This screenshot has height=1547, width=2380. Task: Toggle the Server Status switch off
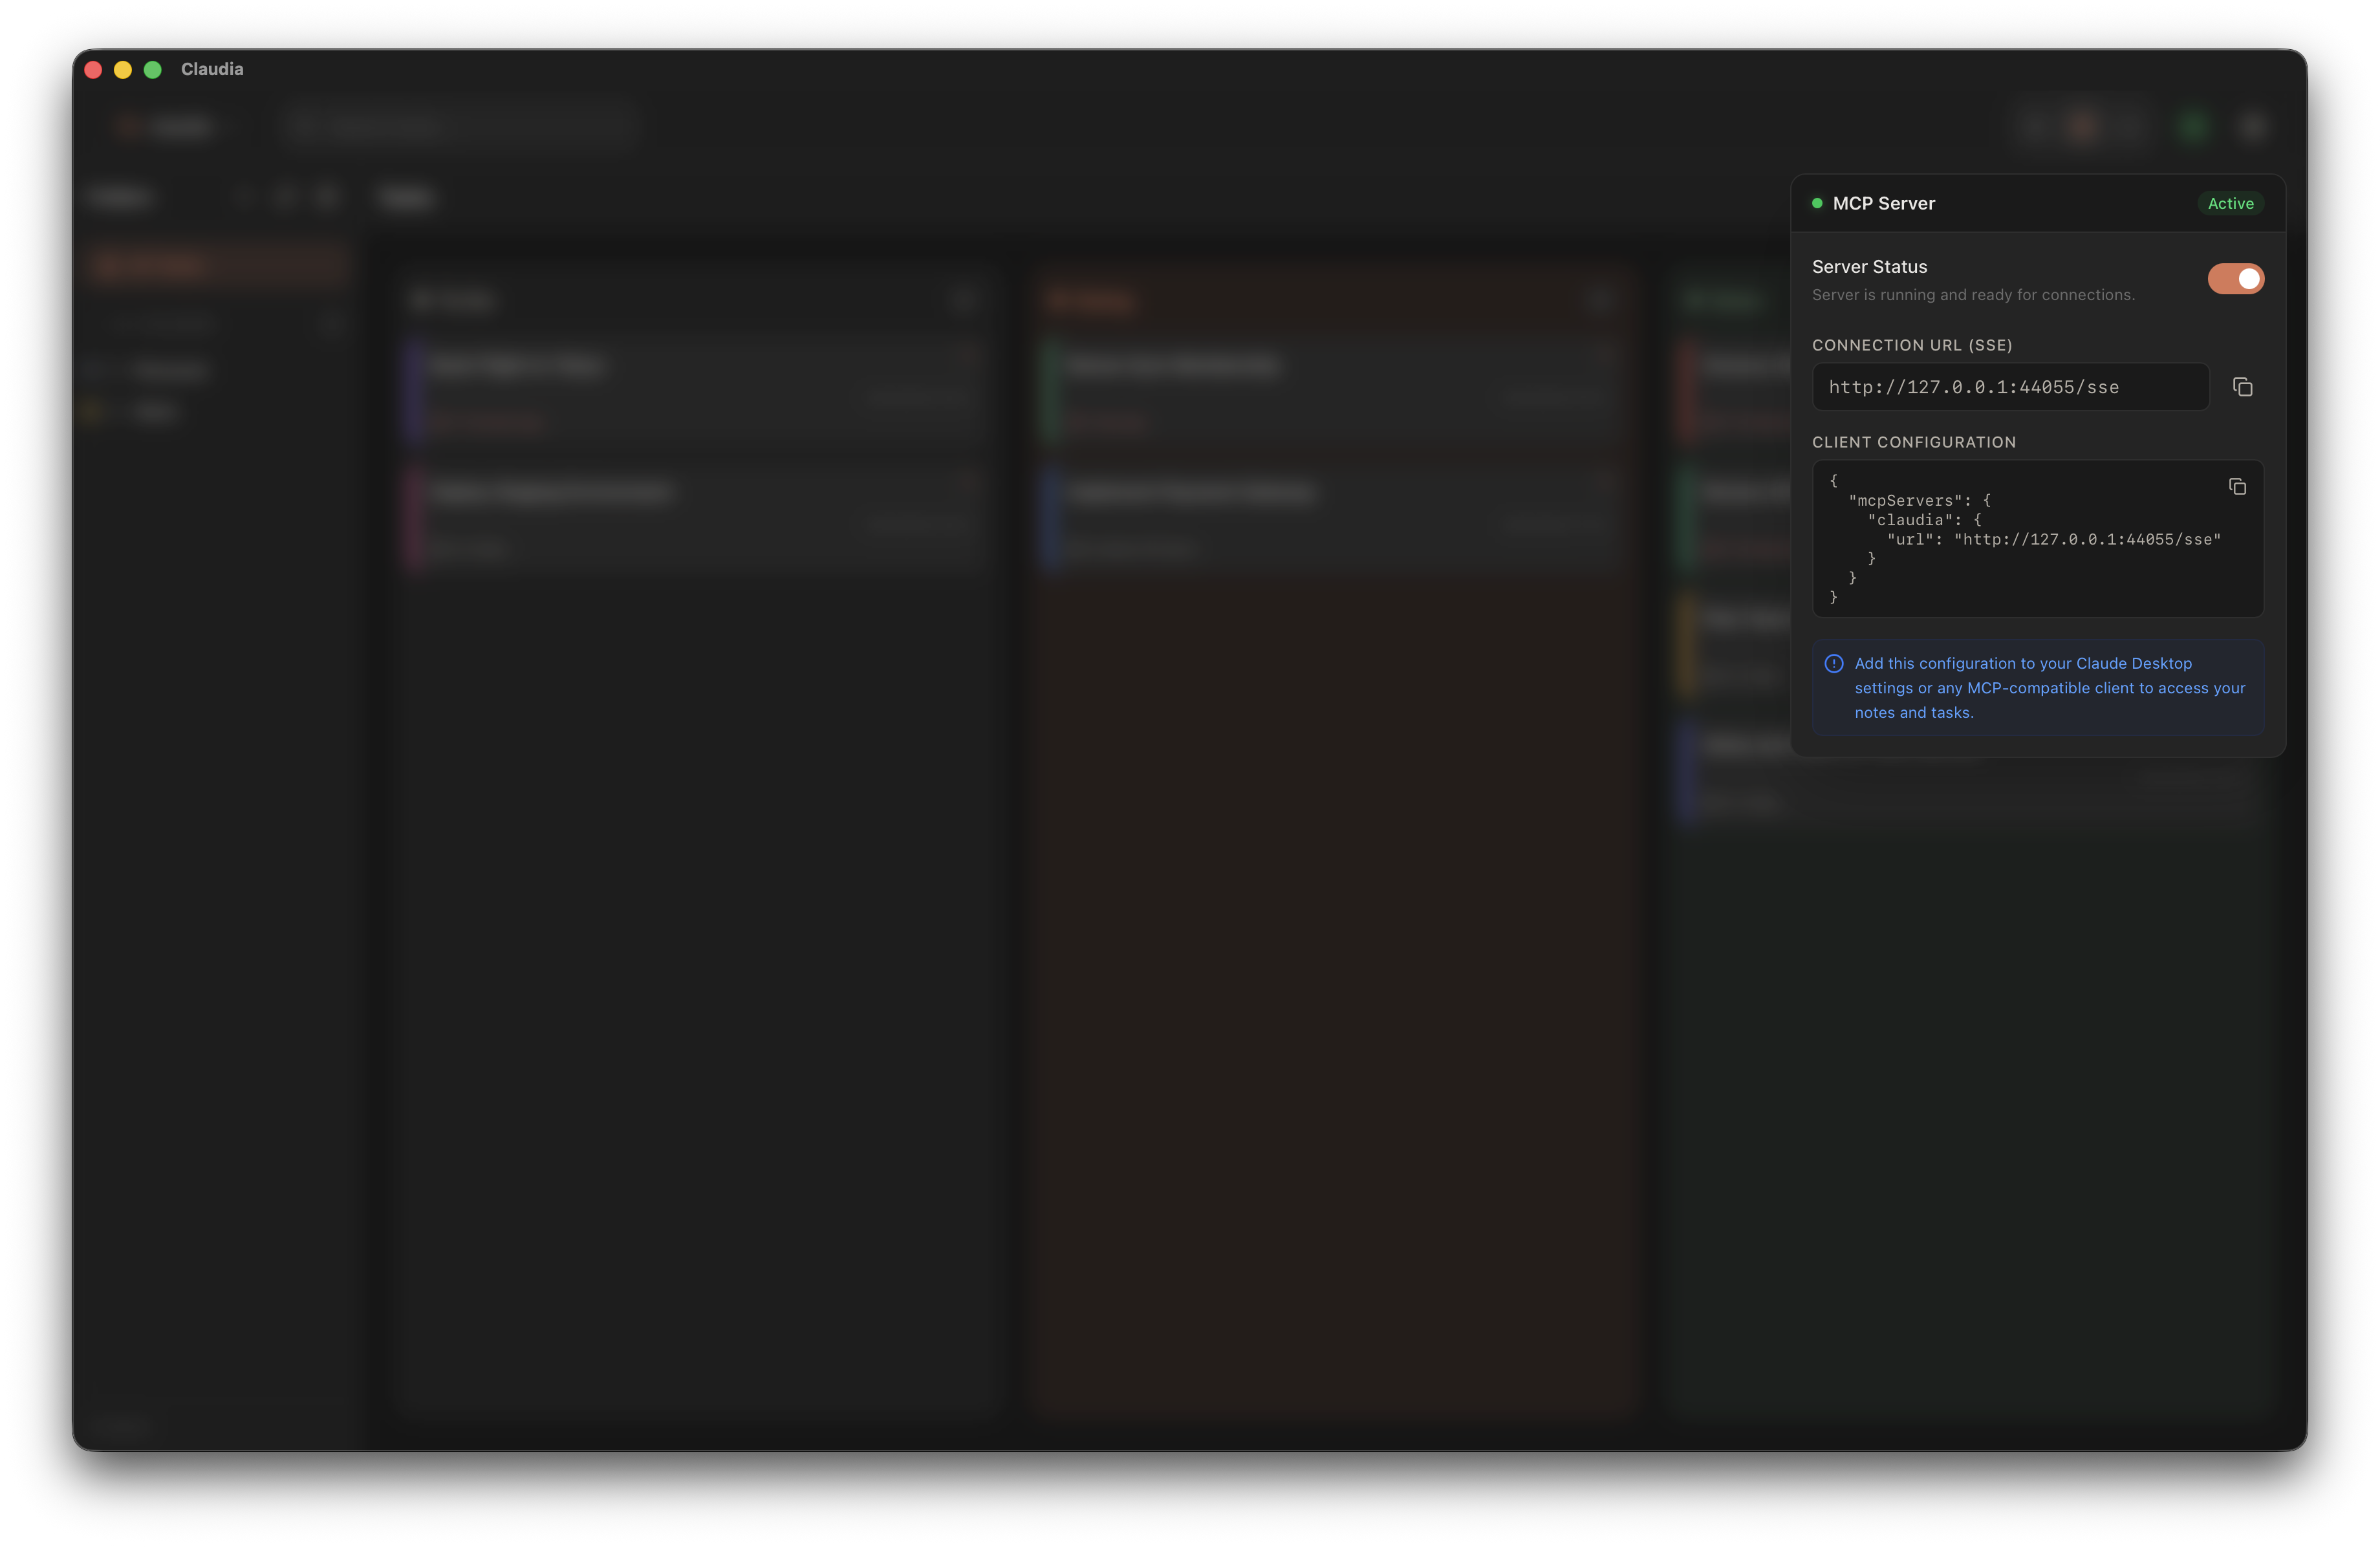(2235, 279)
